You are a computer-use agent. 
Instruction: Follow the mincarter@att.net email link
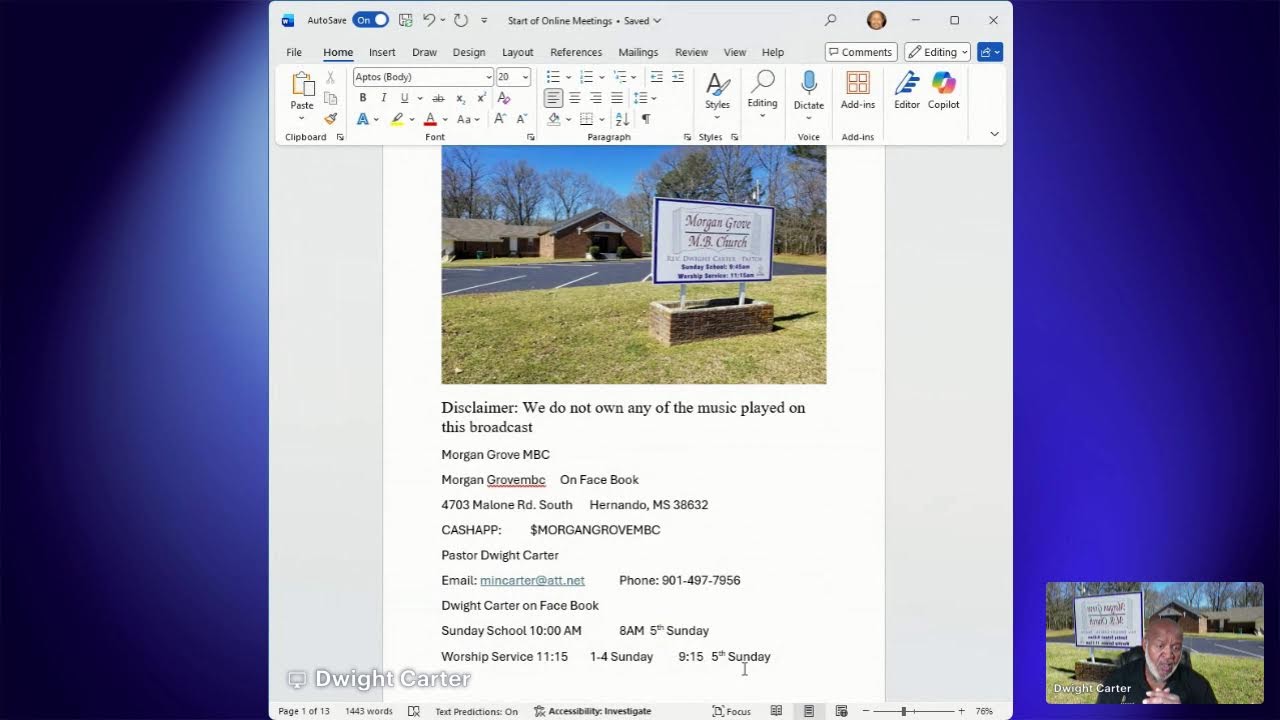point(532,580)
